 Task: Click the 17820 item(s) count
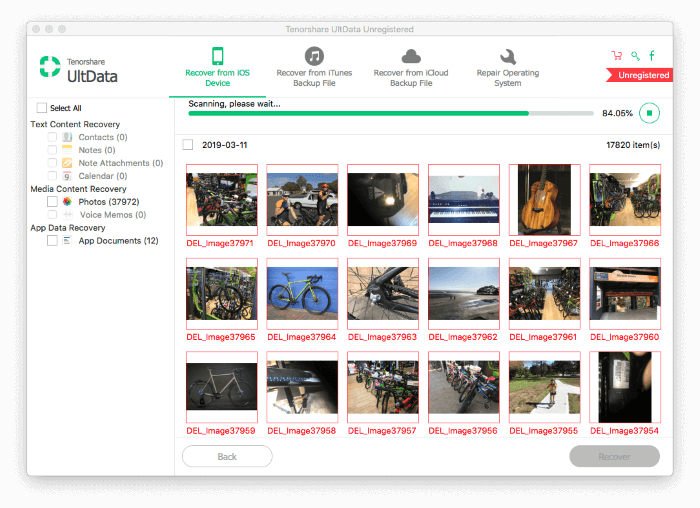coord(633,145)
